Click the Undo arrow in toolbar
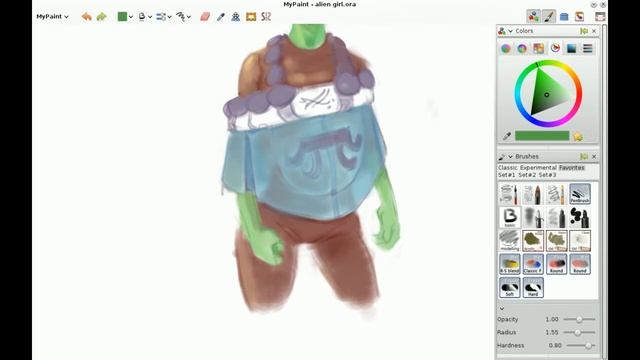The width and height of the screenshot is (640, 360). [86, 17]
